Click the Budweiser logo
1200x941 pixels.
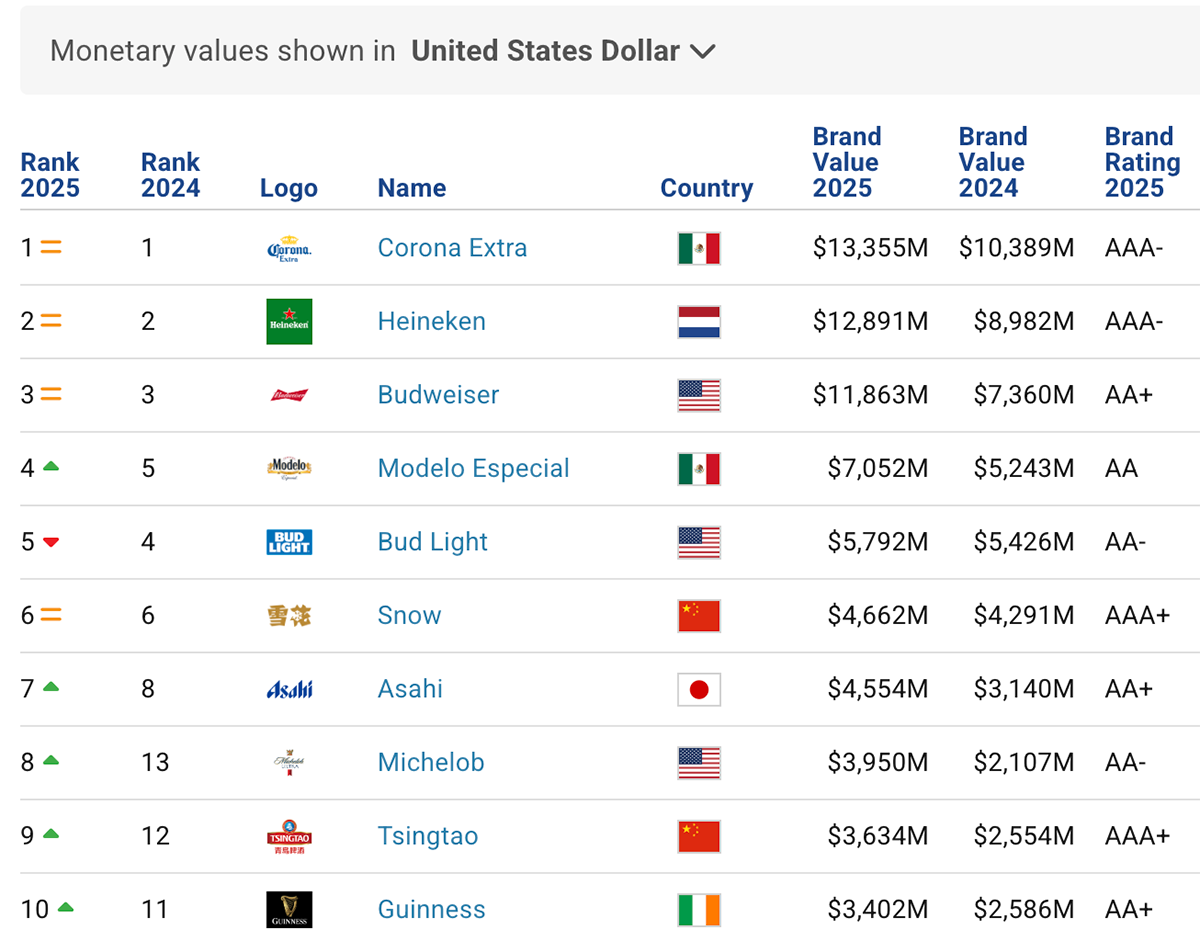point(289,395)
